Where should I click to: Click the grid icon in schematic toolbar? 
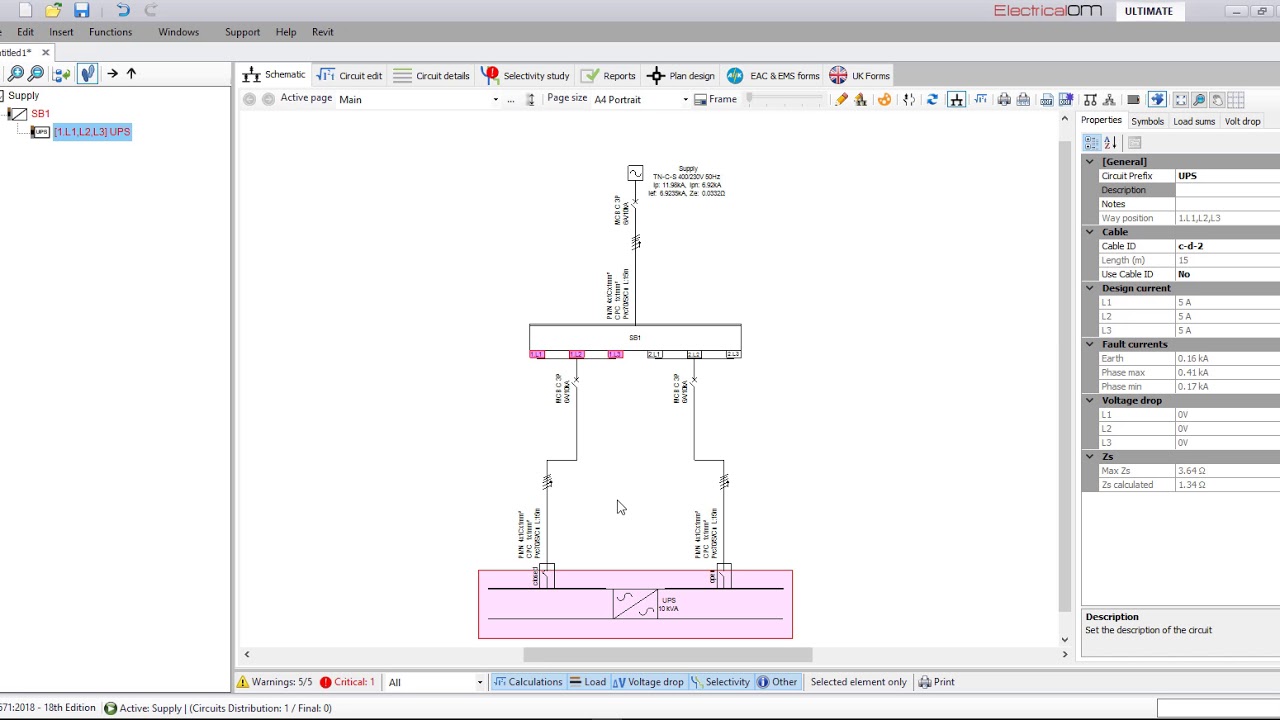coord(1236,99)
